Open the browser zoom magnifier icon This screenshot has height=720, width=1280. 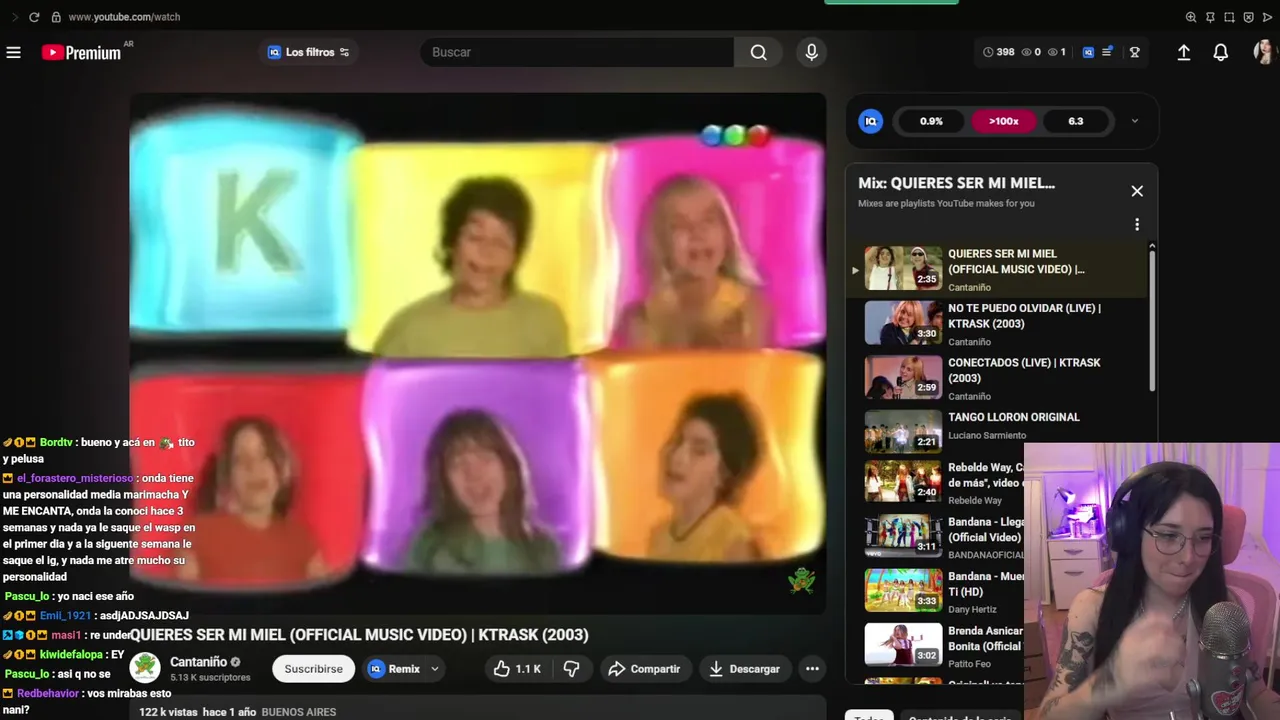point(1191,17)
